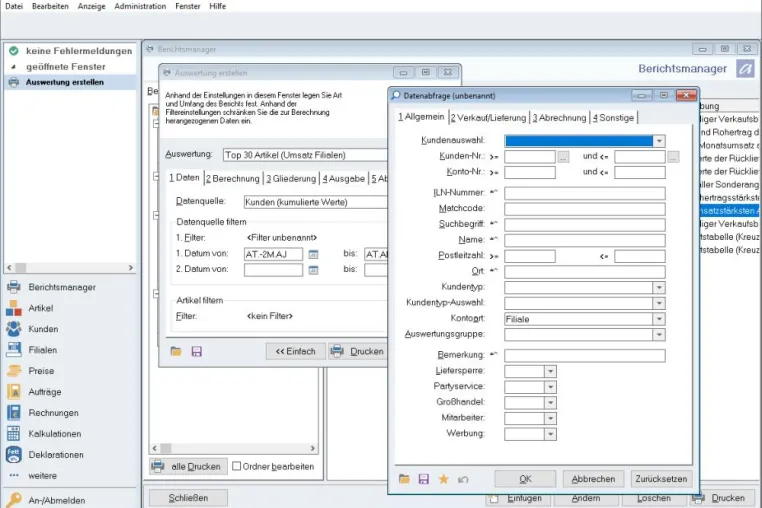
Task: Open the Großhandel dropdown
Action: click(x=550, y=403)
